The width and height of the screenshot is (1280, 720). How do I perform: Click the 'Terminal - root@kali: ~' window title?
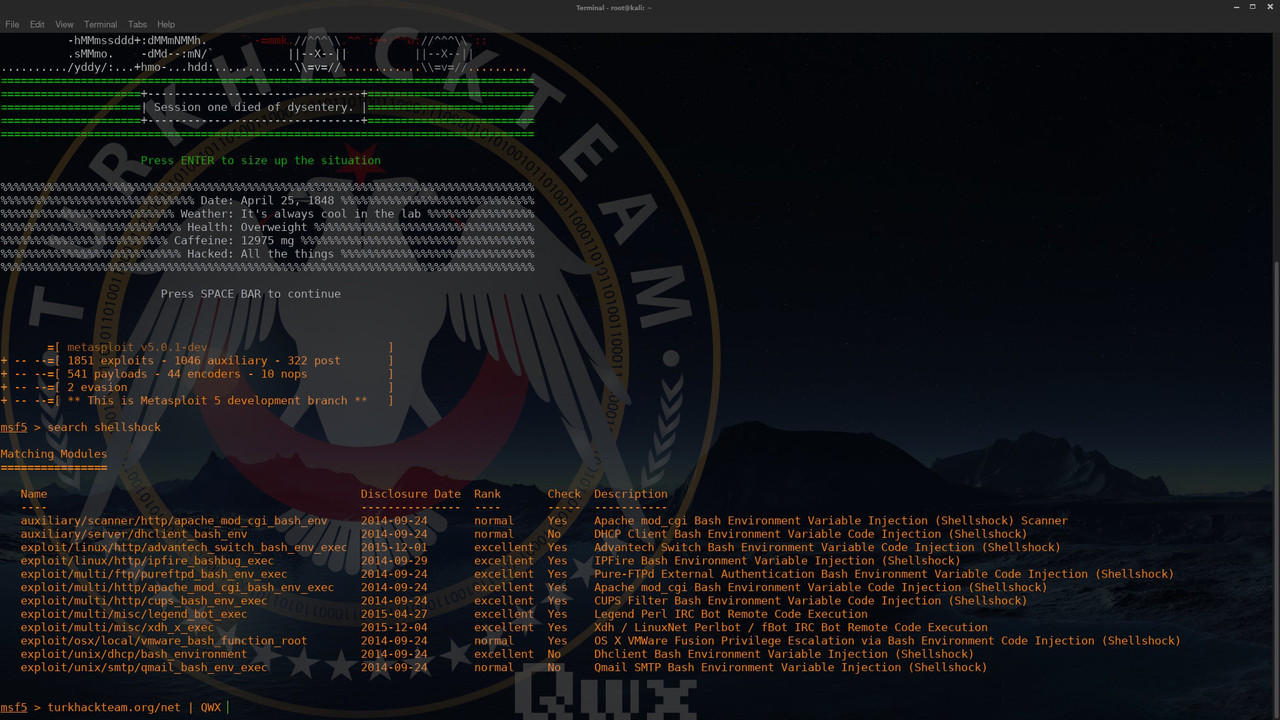[614, 7]
